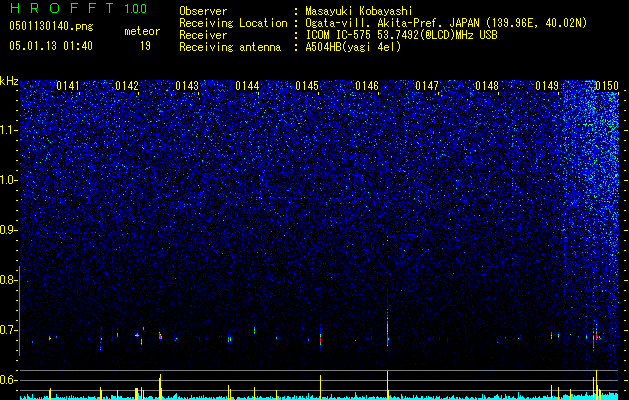Click the 0145 time marker
Viewport: 629px width, 400px height.
point(307,86)
